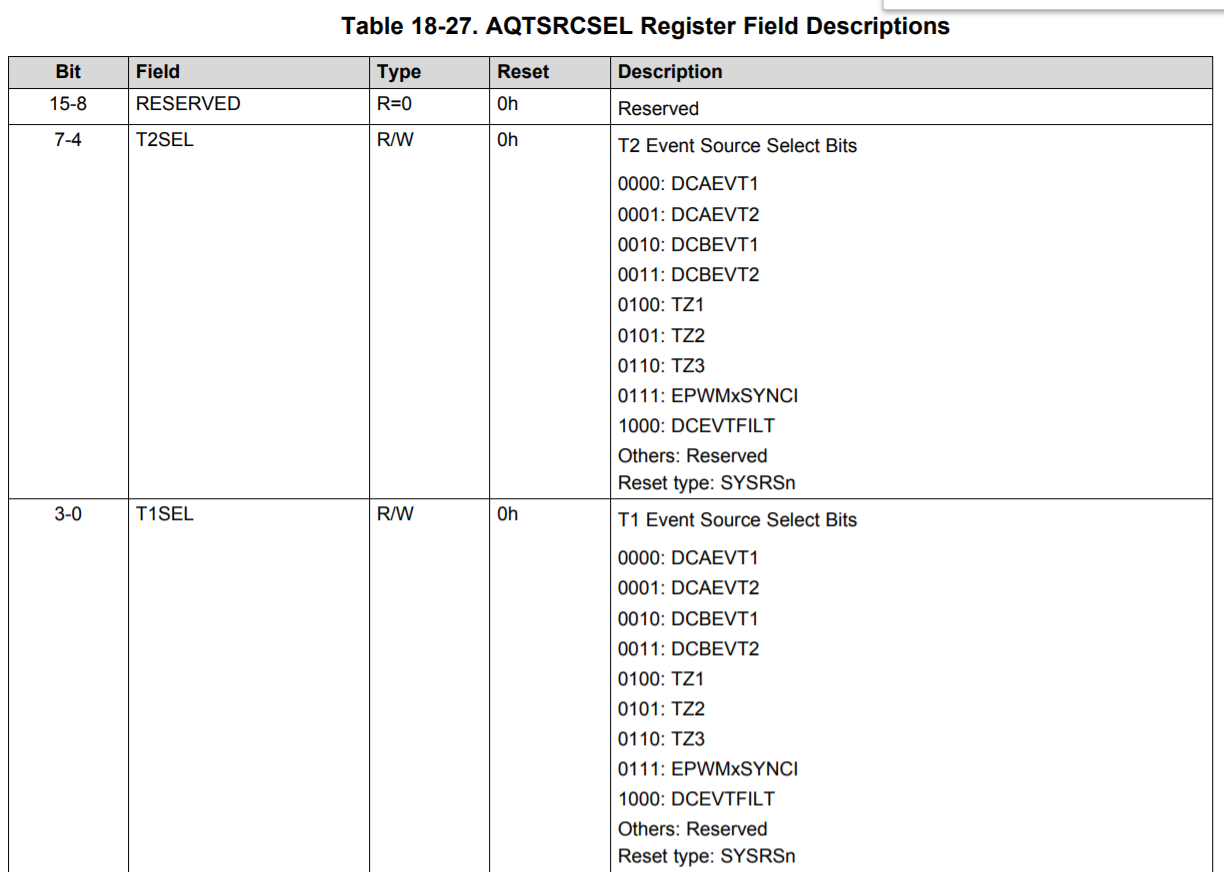Click Reset type: SYSRSn under T2SEL
This screenshot has height=872, width=1224.
tap(707, 483)
